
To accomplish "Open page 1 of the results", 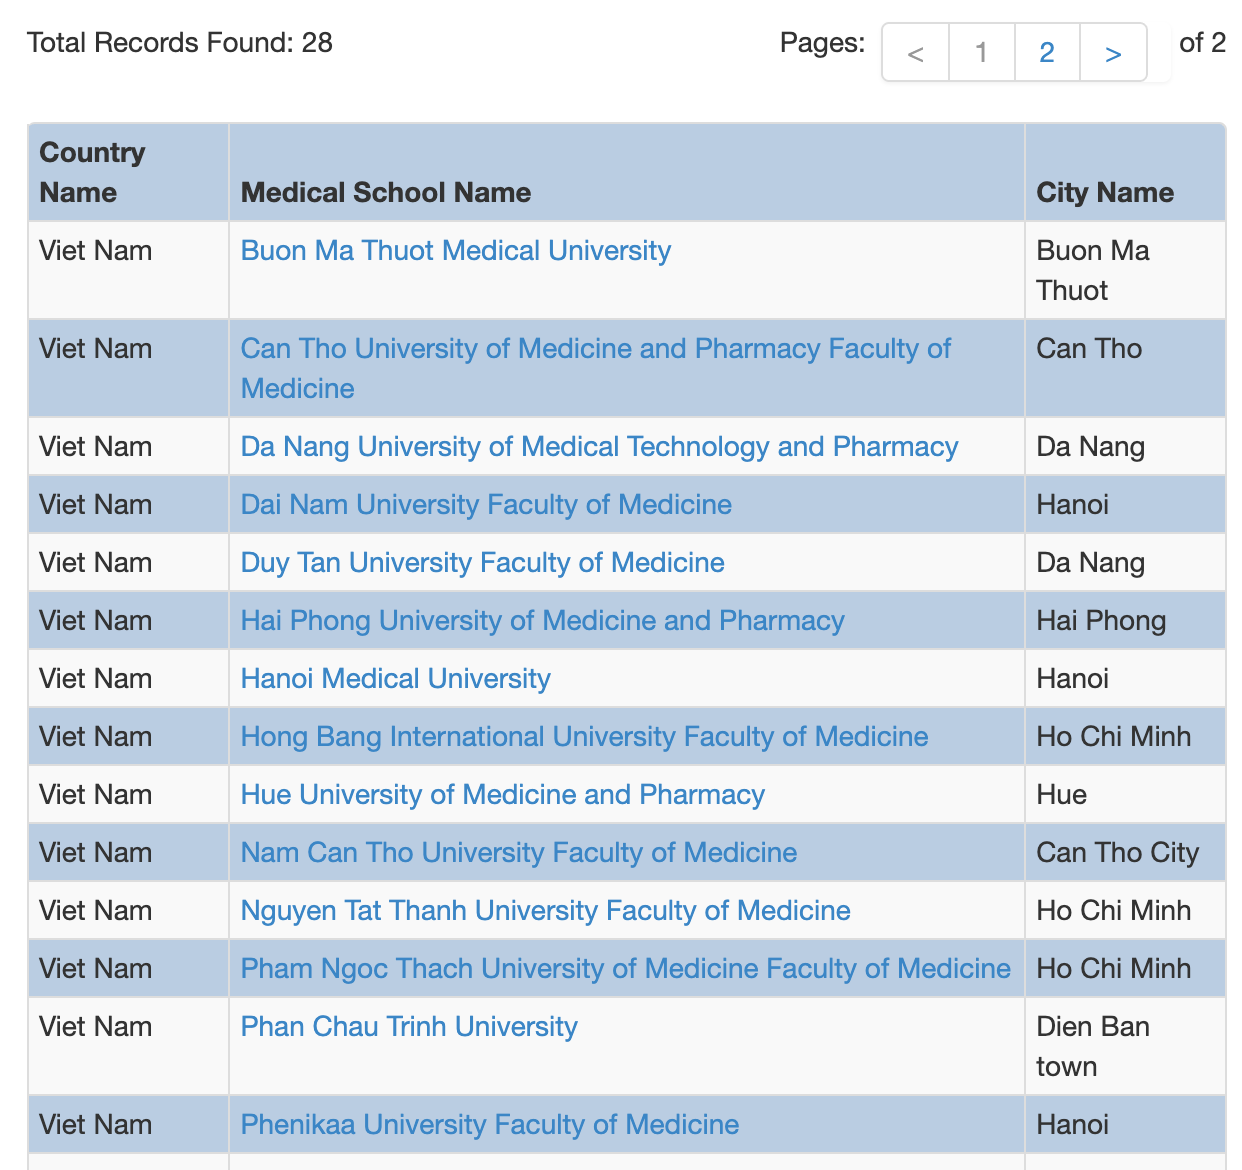I will point(981,52).
